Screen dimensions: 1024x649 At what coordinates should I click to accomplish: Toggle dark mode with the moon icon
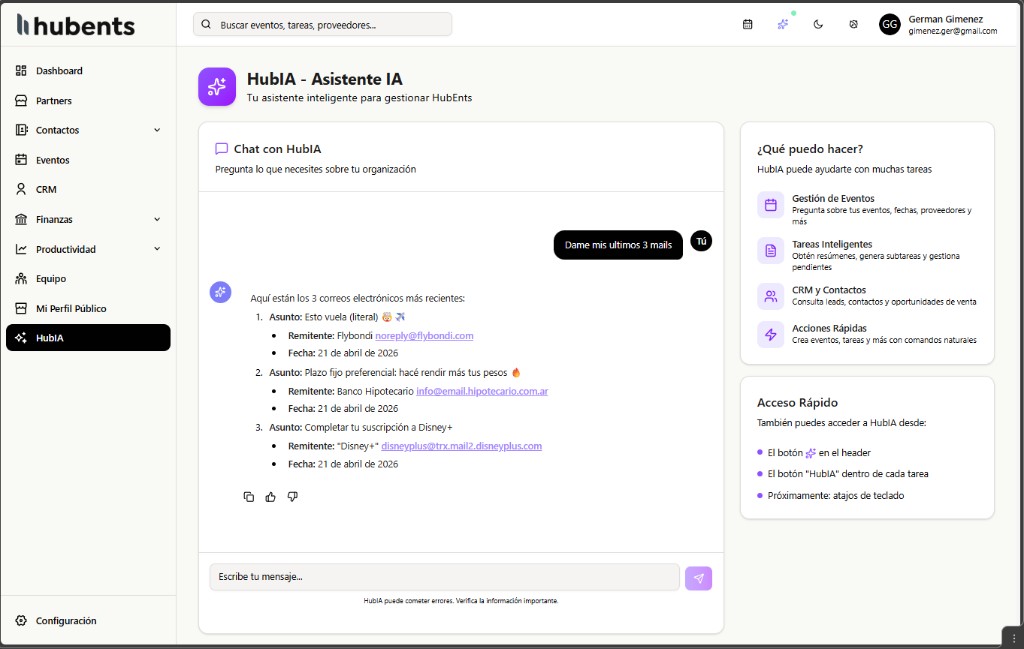818,23
